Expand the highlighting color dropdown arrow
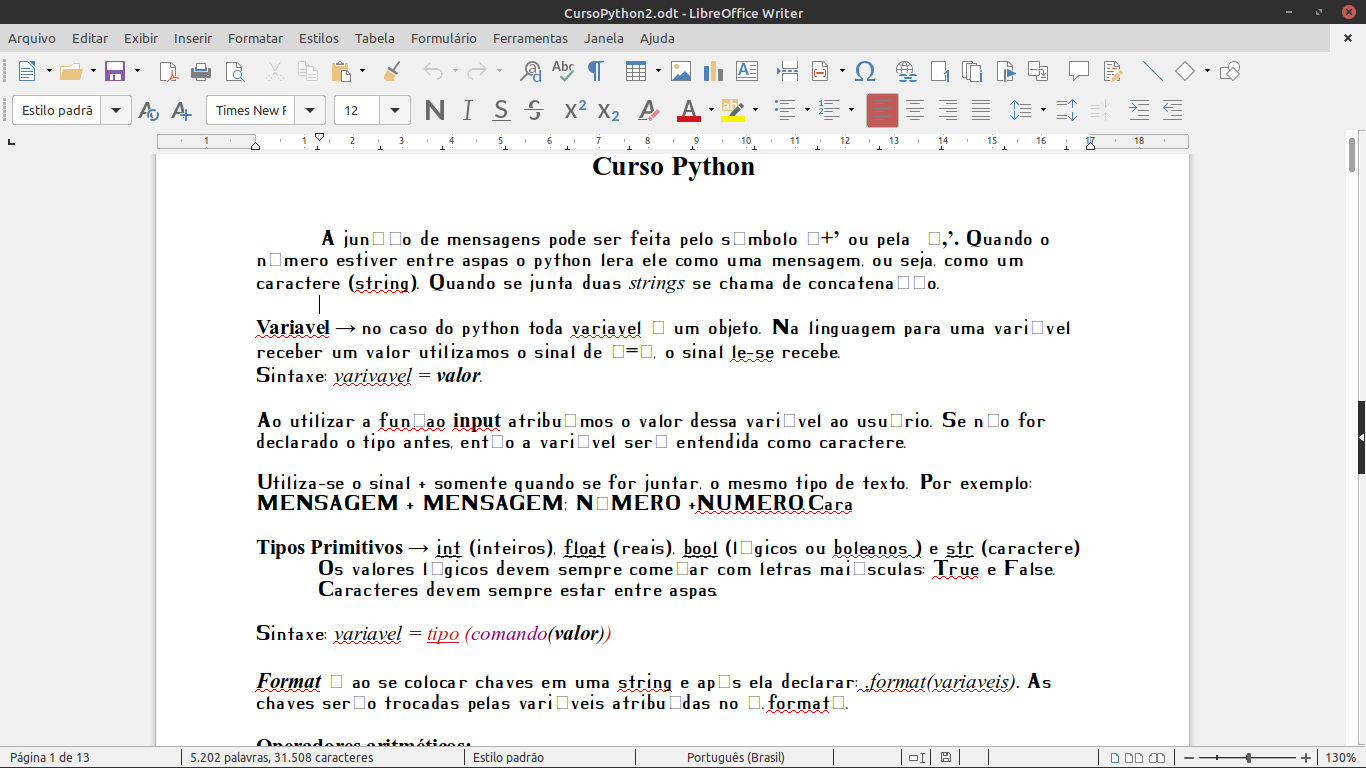Screen dimensions: 1366x768 pyautogui.click(x=755, y=110)
